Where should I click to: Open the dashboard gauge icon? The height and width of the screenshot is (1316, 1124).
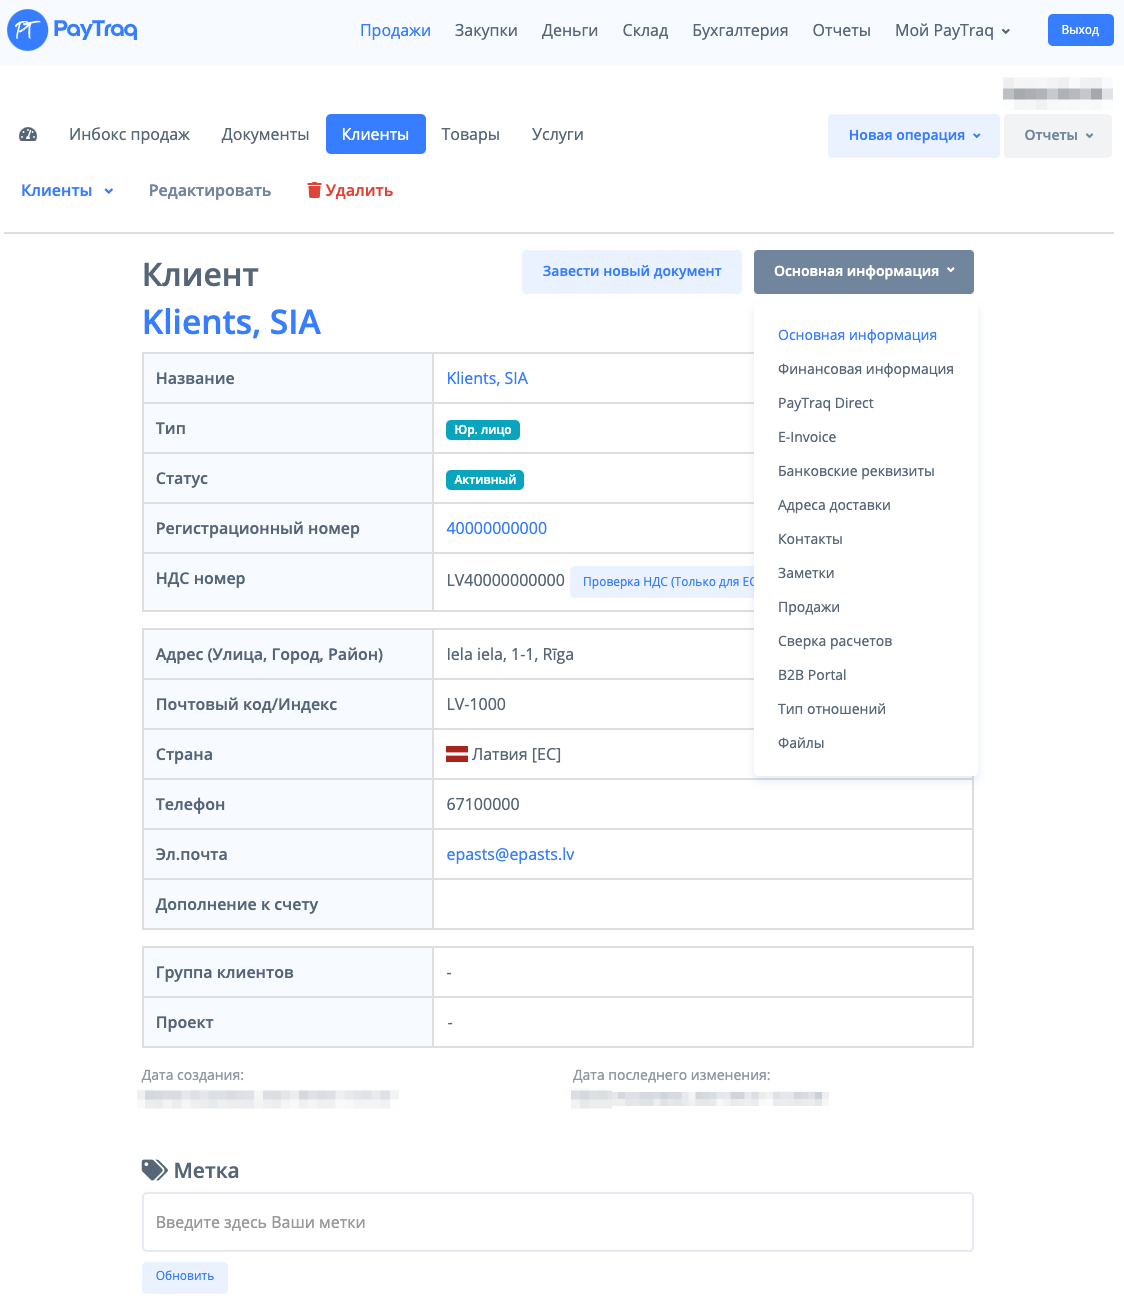pos(28,134)
